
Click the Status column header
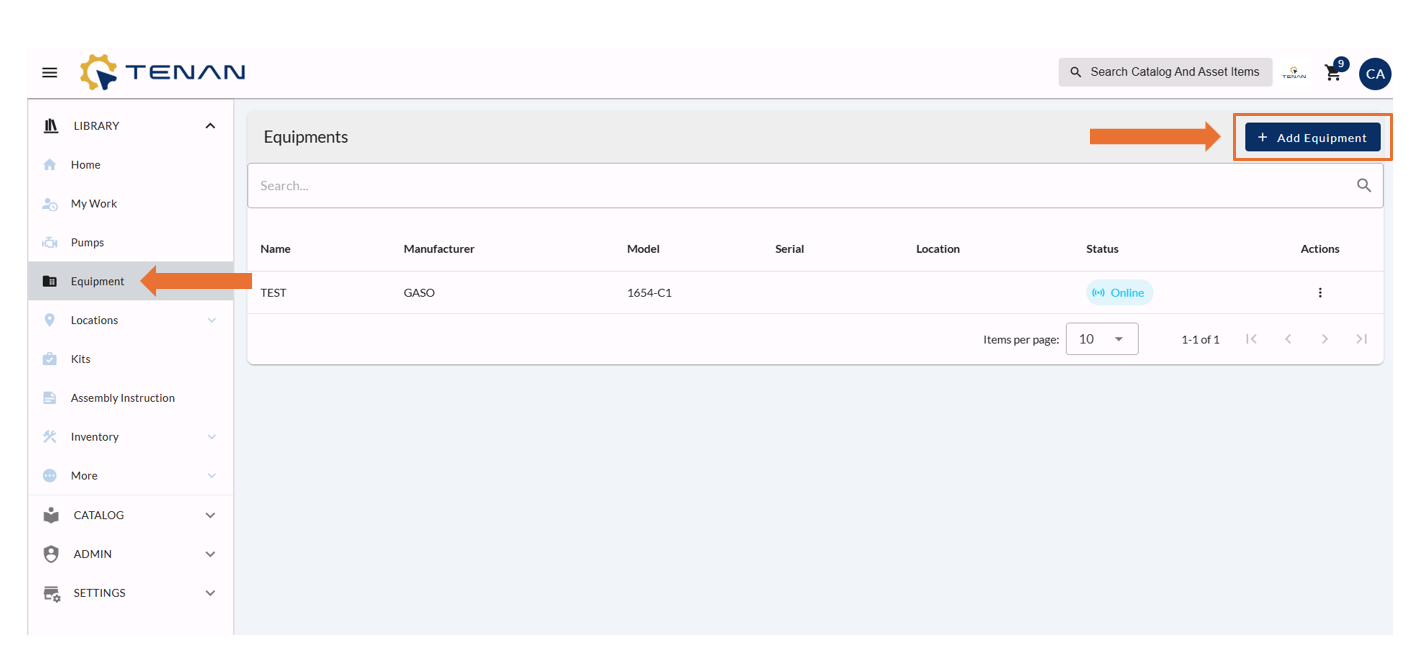(1102, 249)
